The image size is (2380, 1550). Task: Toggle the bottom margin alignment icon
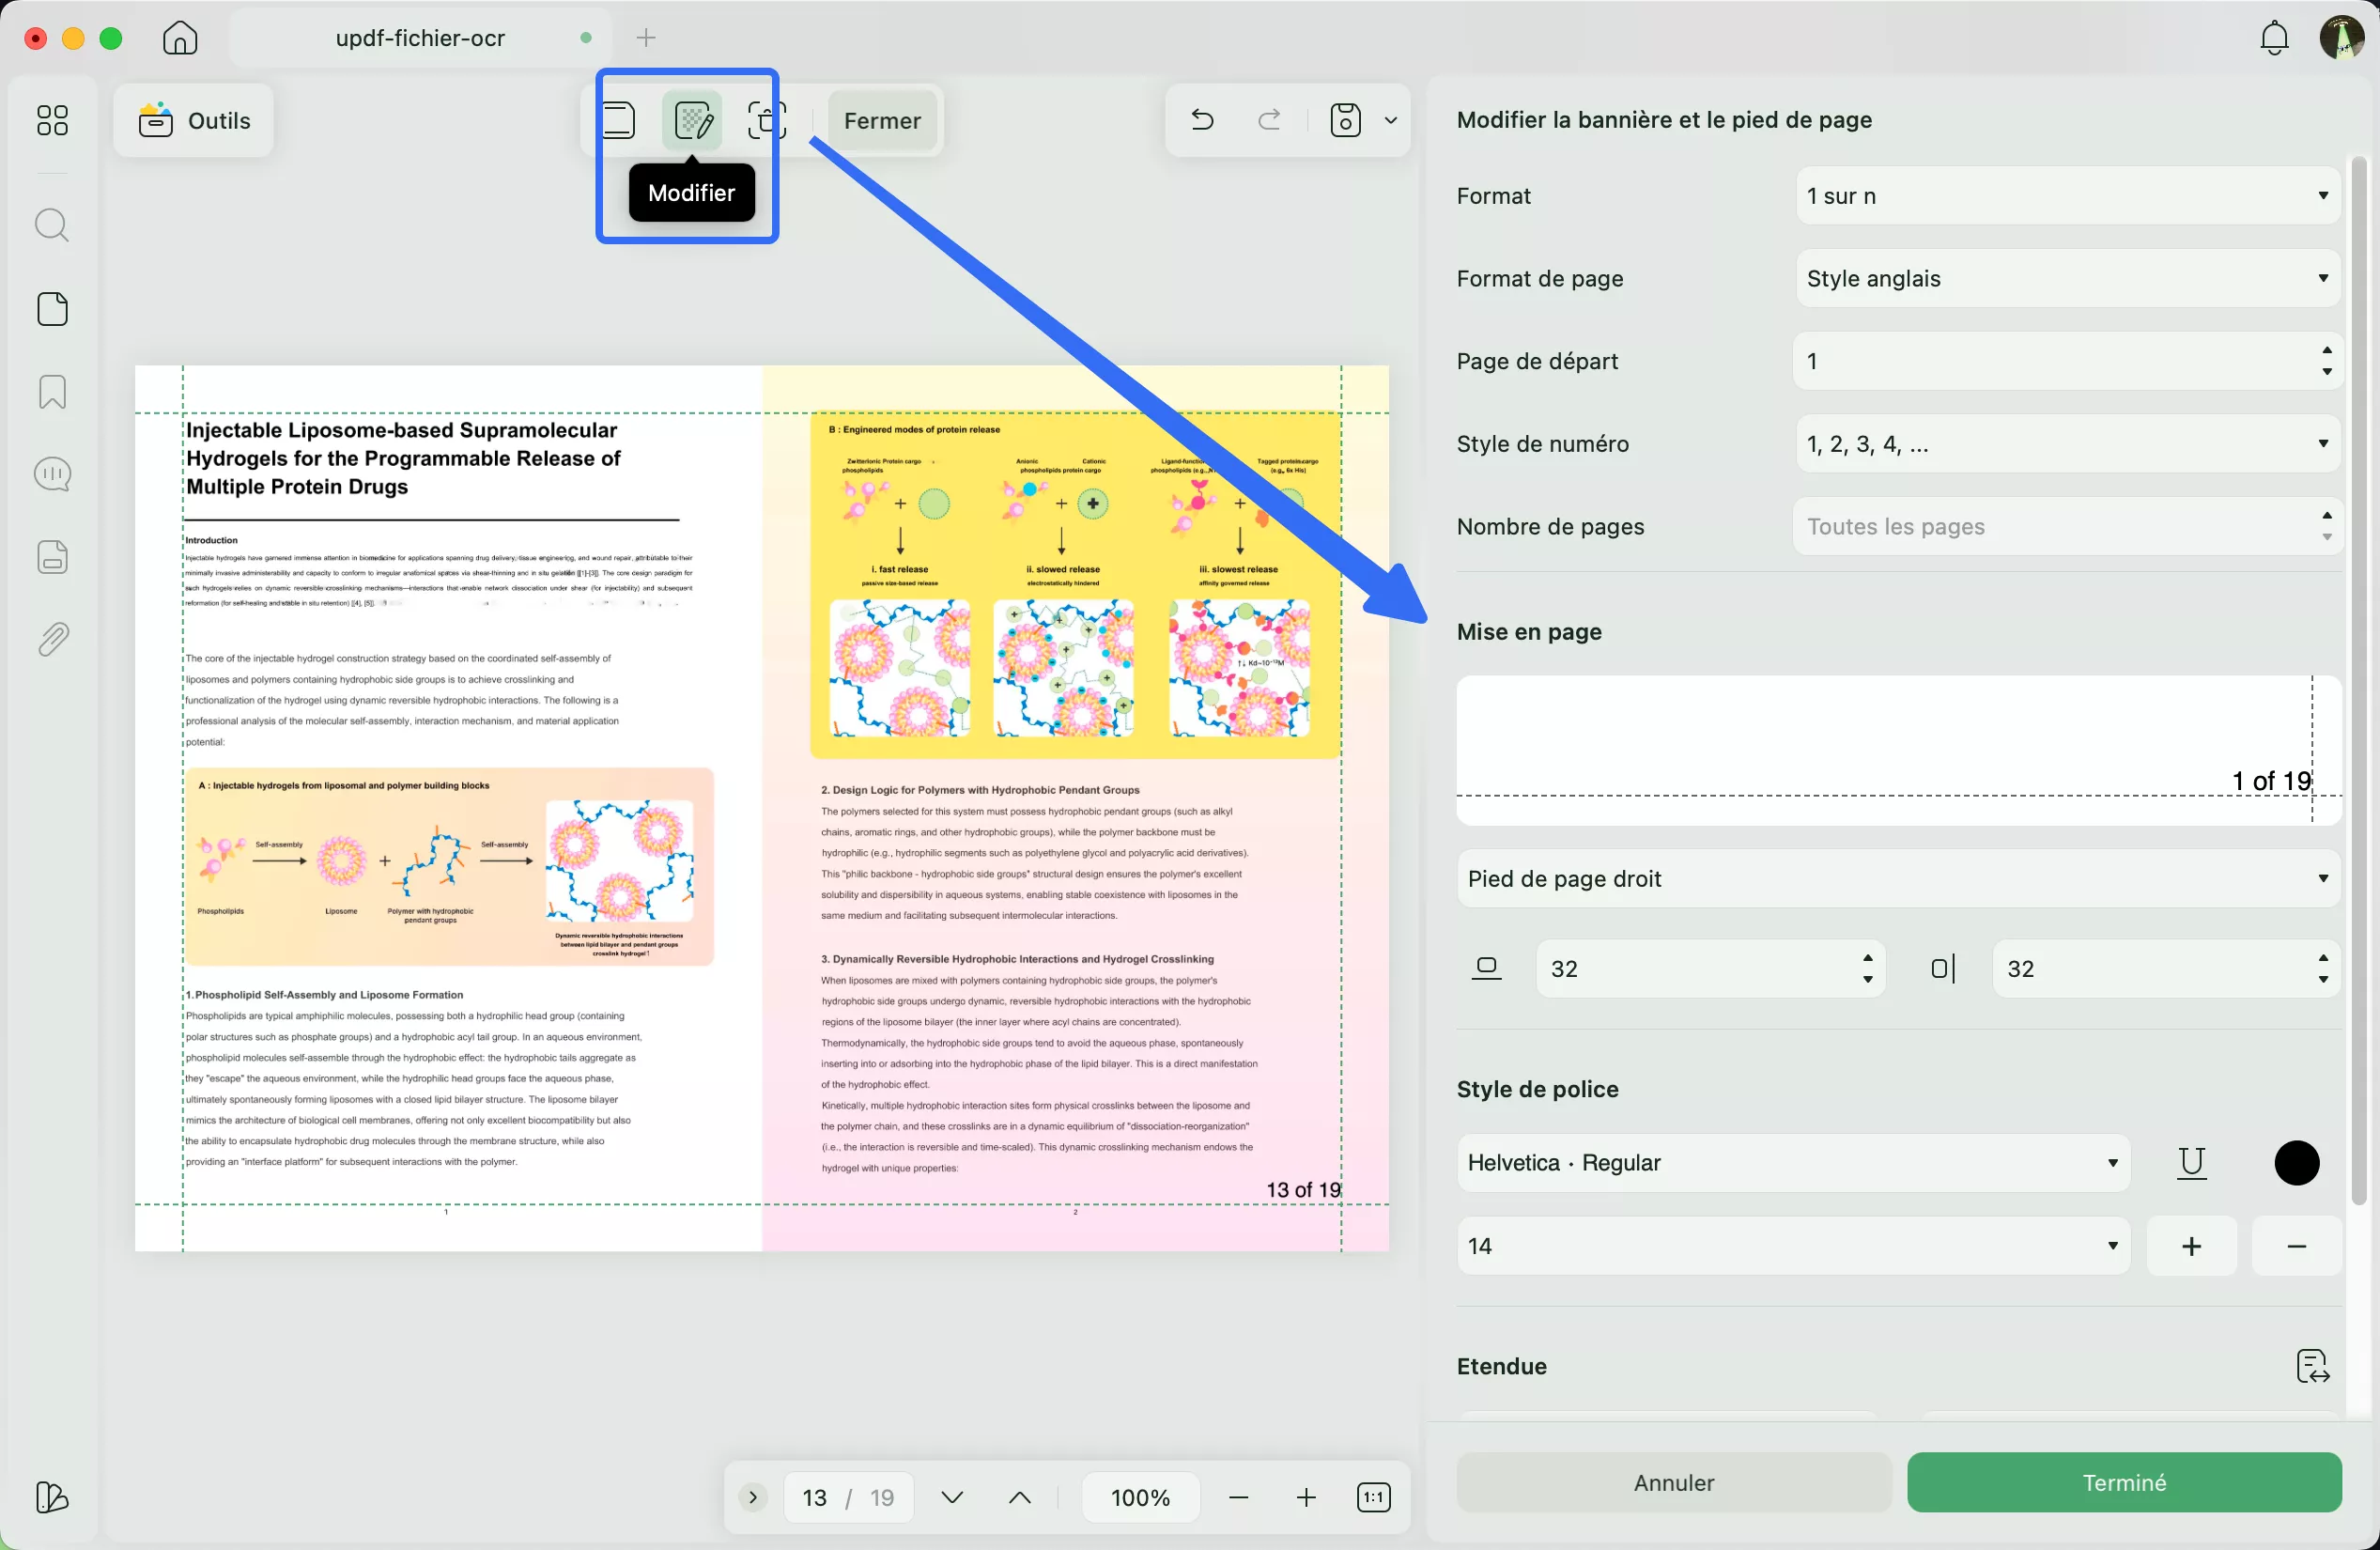1488,968
